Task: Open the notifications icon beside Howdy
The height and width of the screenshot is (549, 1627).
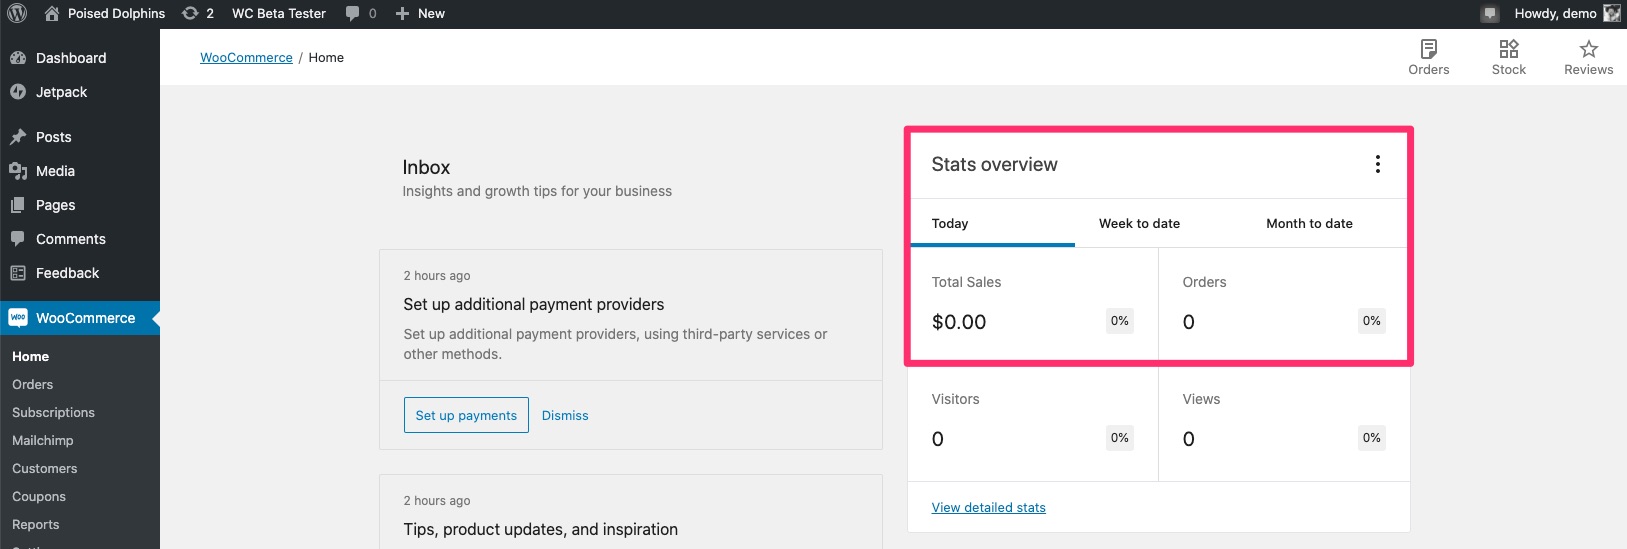Action: pyautogui.click(x=1490, y=13)
